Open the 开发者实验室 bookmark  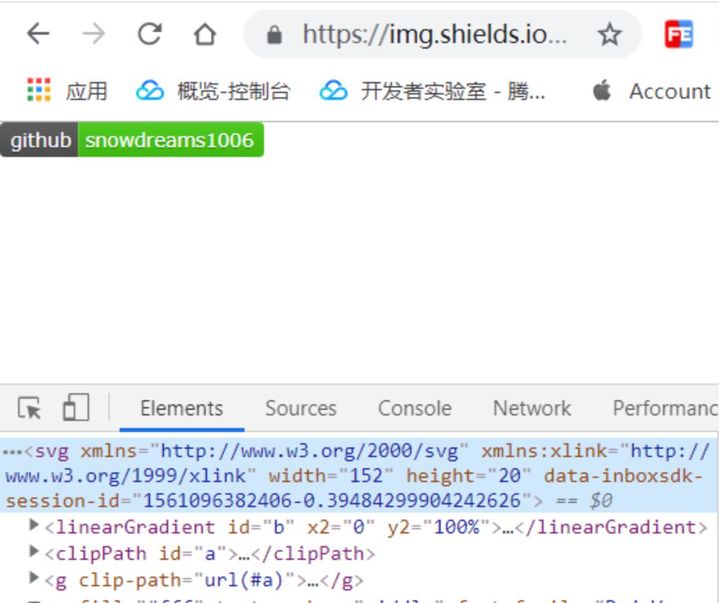[x=432, y=90]
